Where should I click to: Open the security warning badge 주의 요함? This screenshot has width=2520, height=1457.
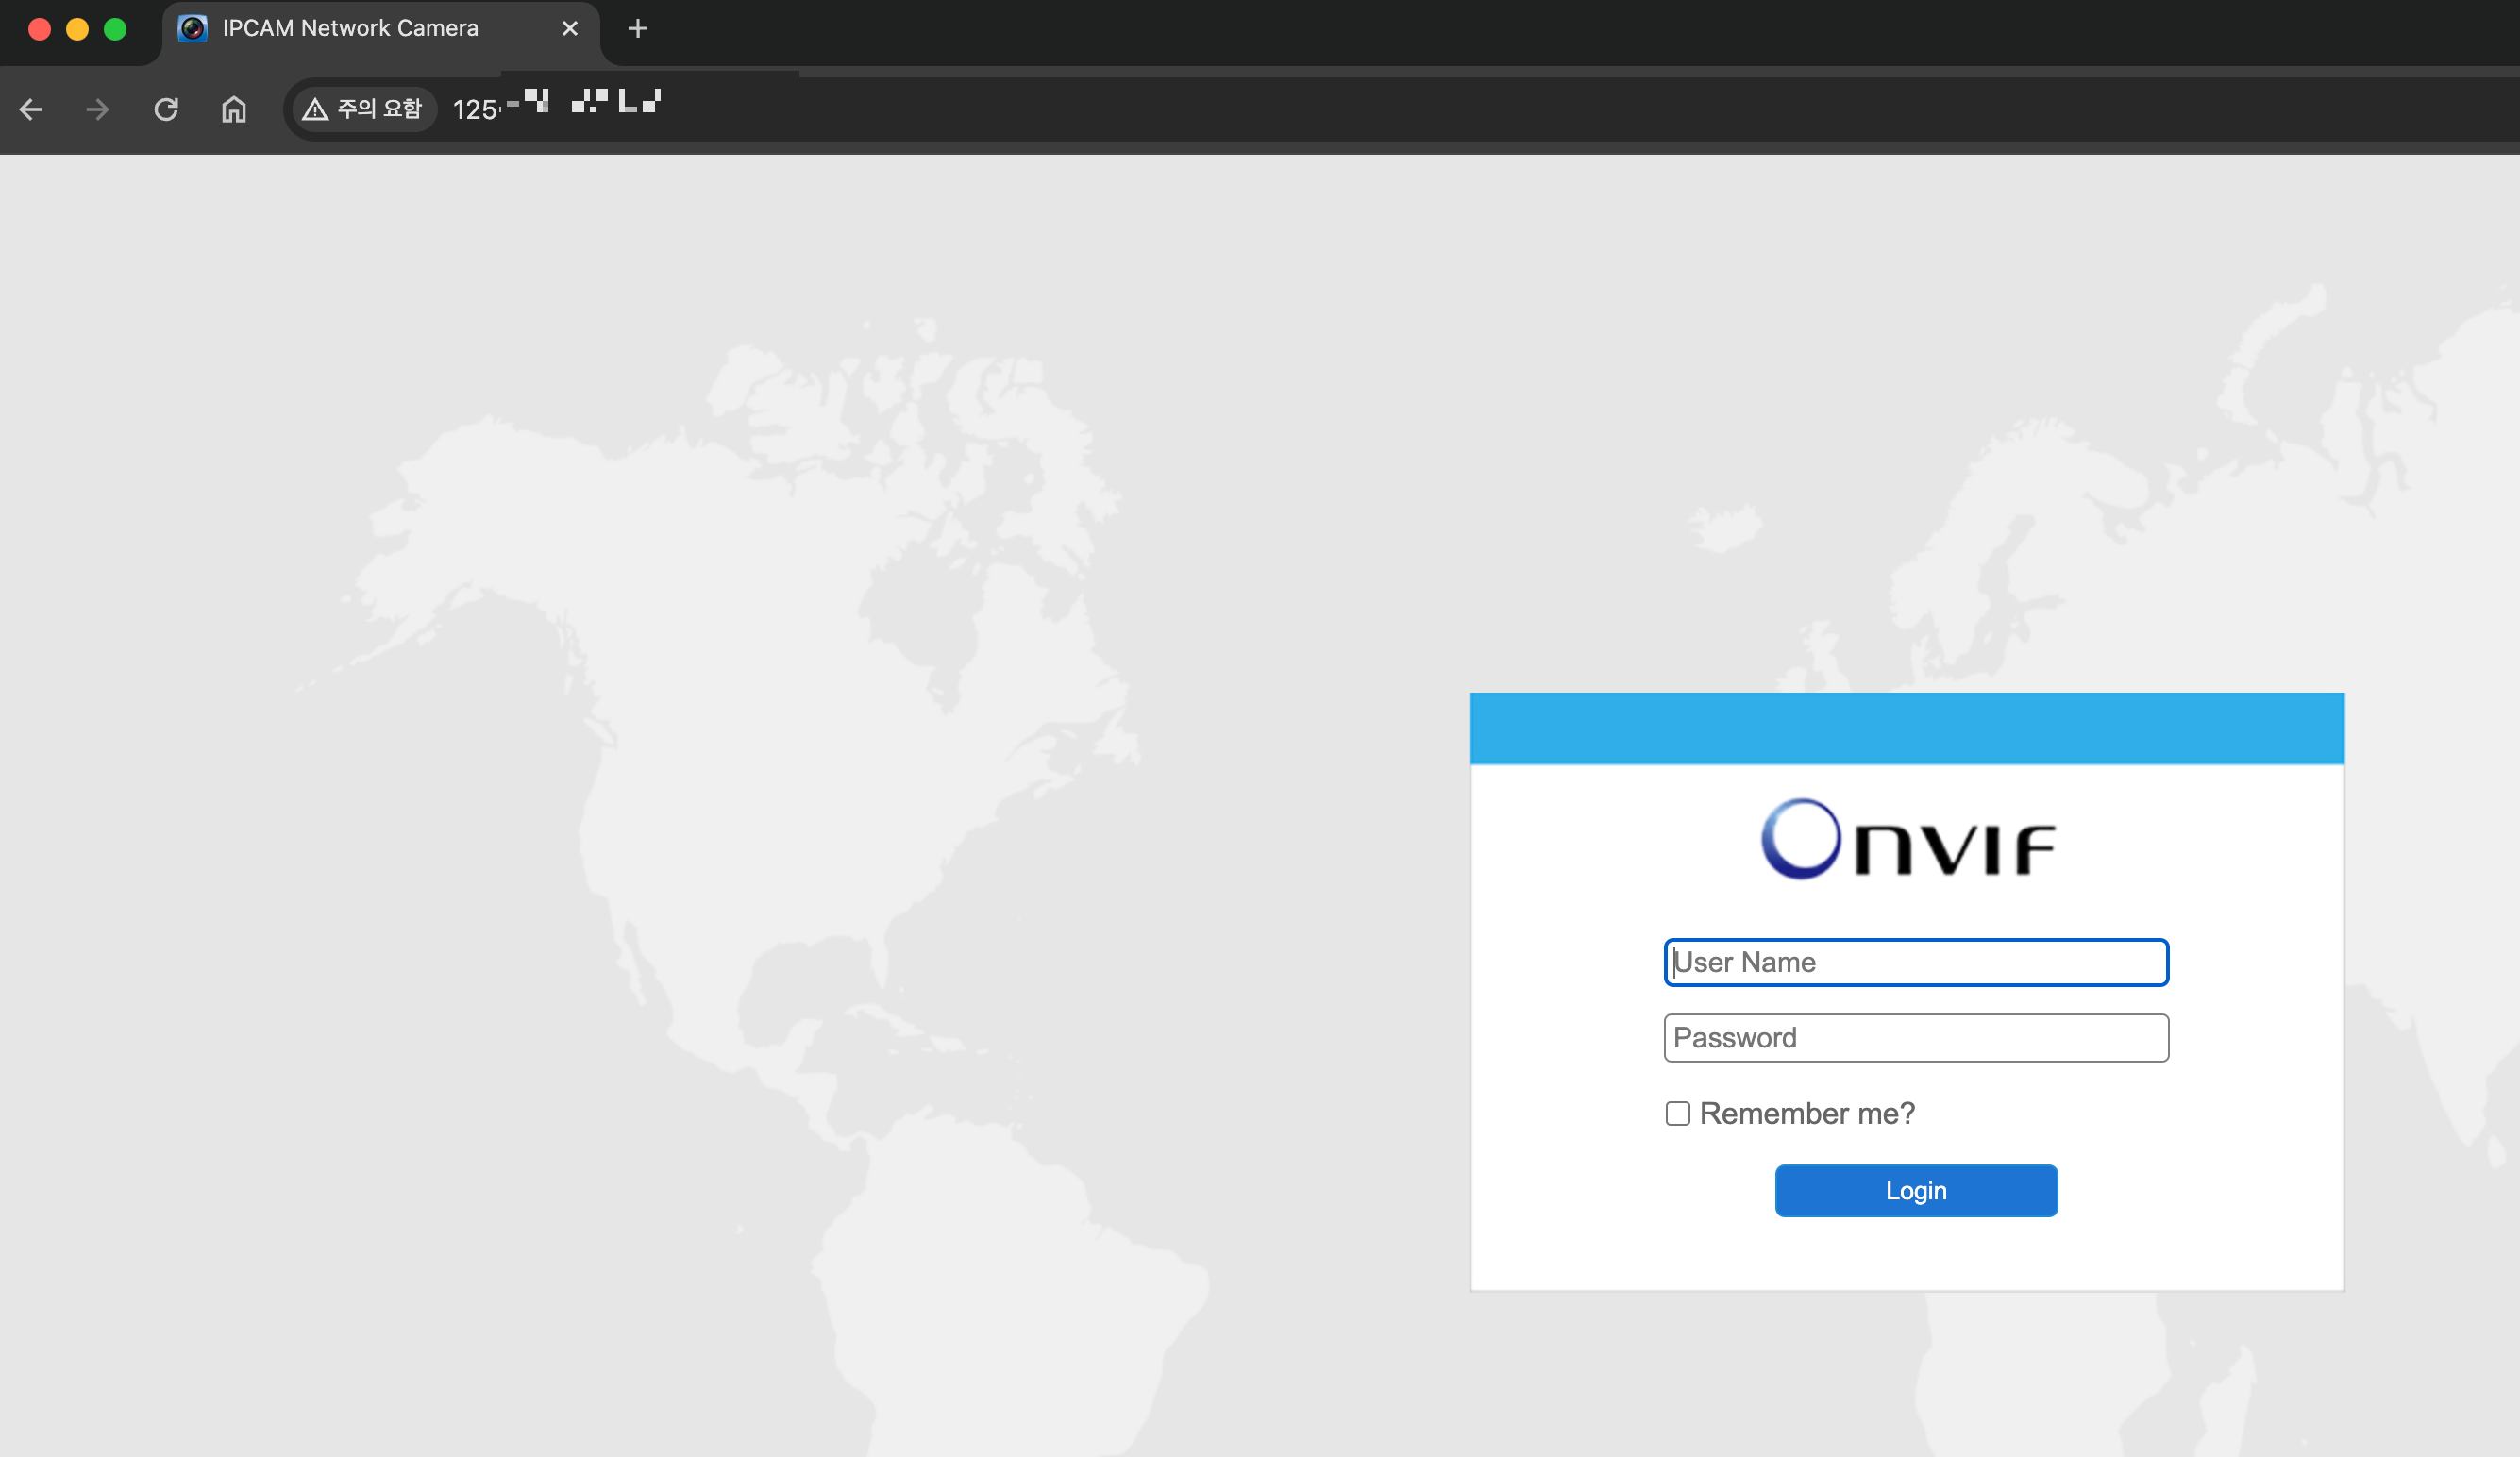click(363, 109)
